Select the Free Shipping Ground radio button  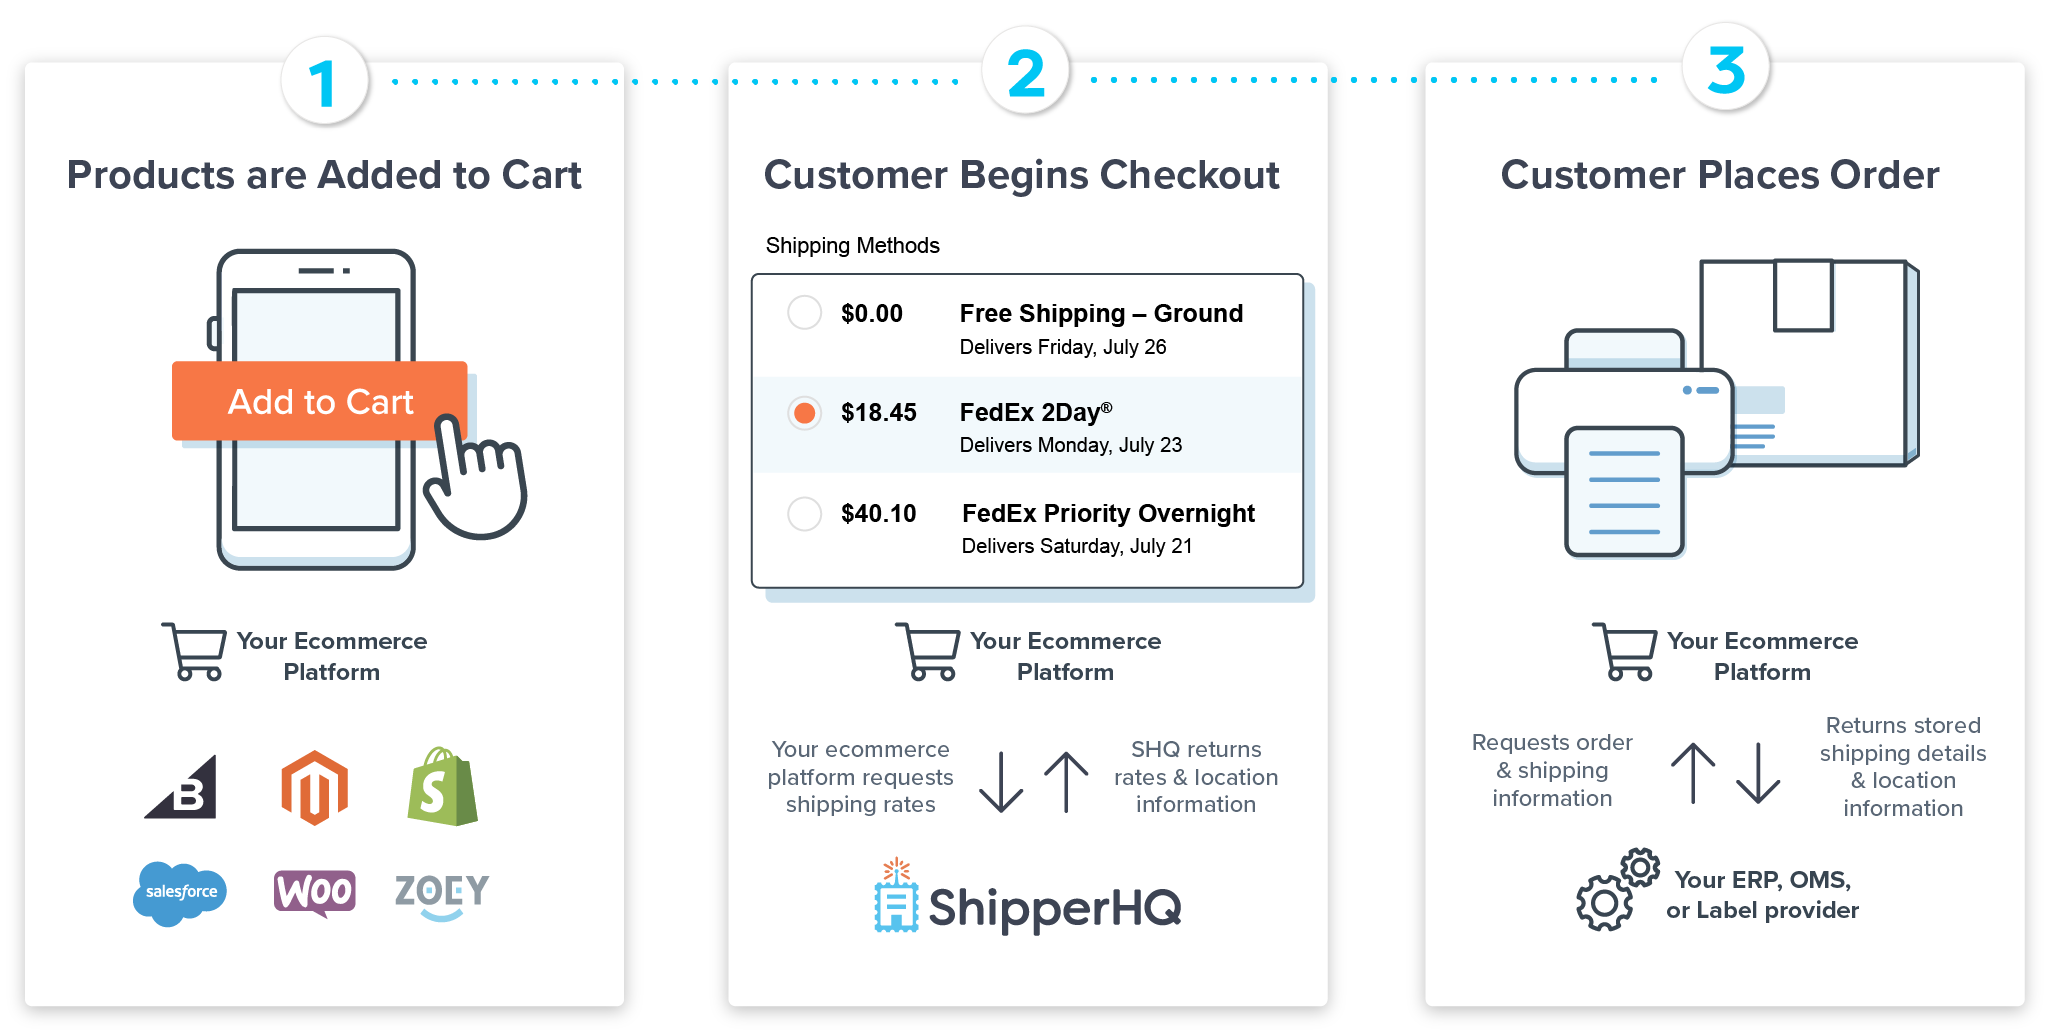point(804,313)
